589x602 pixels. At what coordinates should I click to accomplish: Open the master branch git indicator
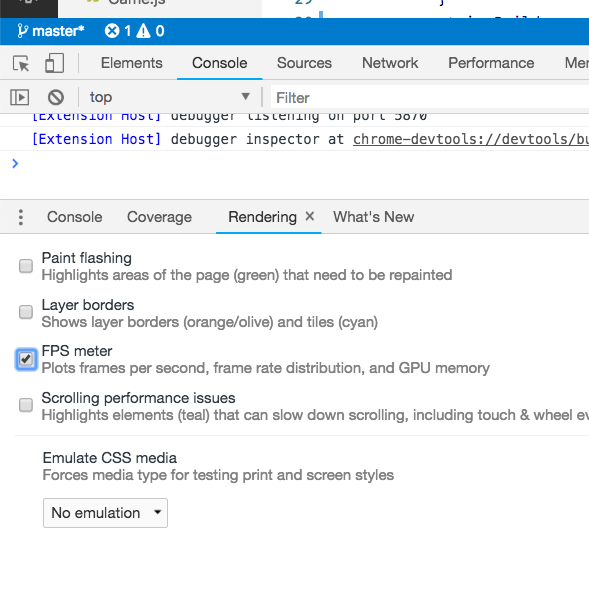[x=51, y=31]
